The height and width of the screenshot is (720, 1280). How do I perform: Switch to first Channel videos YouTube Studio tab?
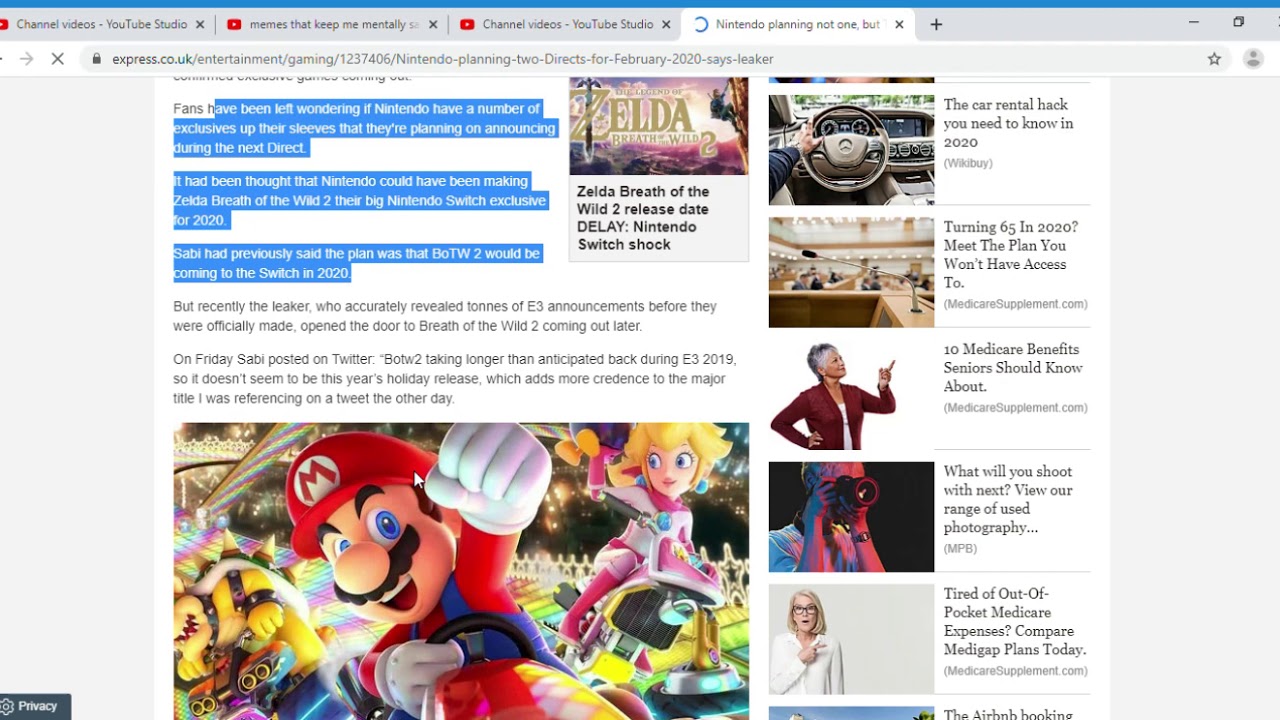[100, 24]
